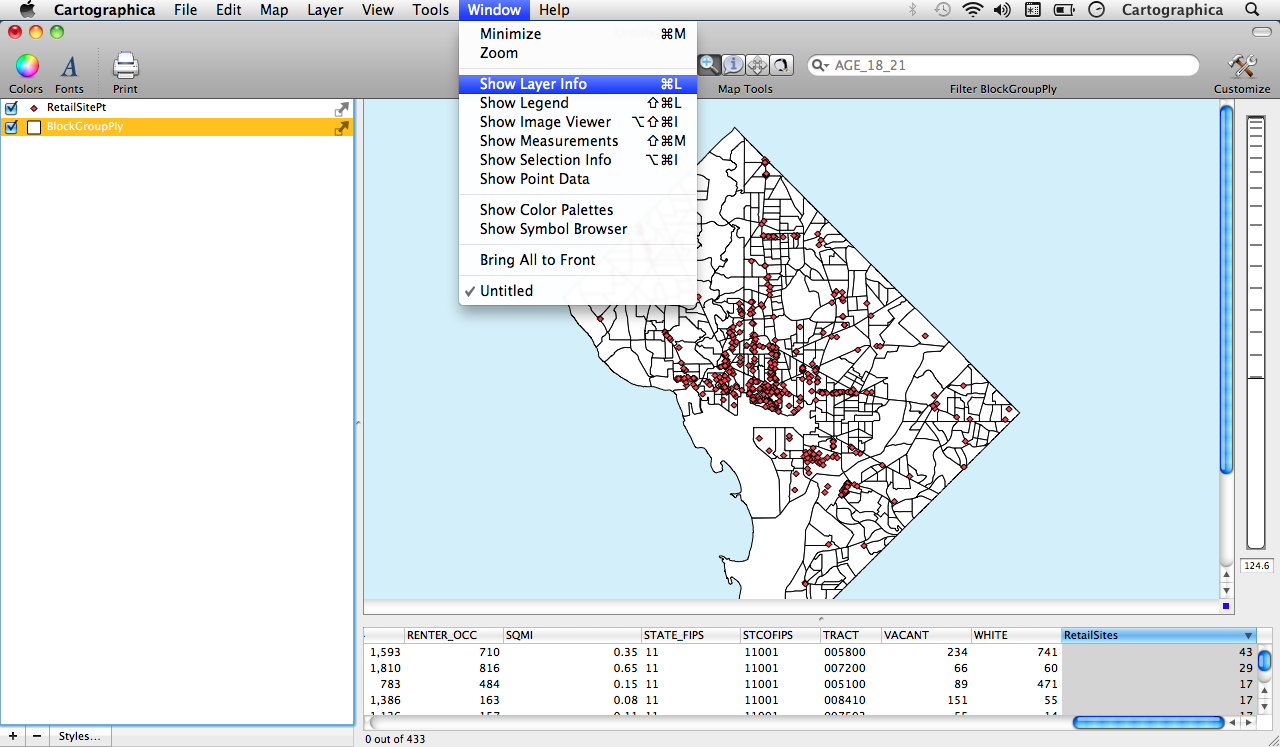Image resolution: width=1280 pixels, height=747 pixels.
Task: Open the Layer menu
Action: [325, 10]
